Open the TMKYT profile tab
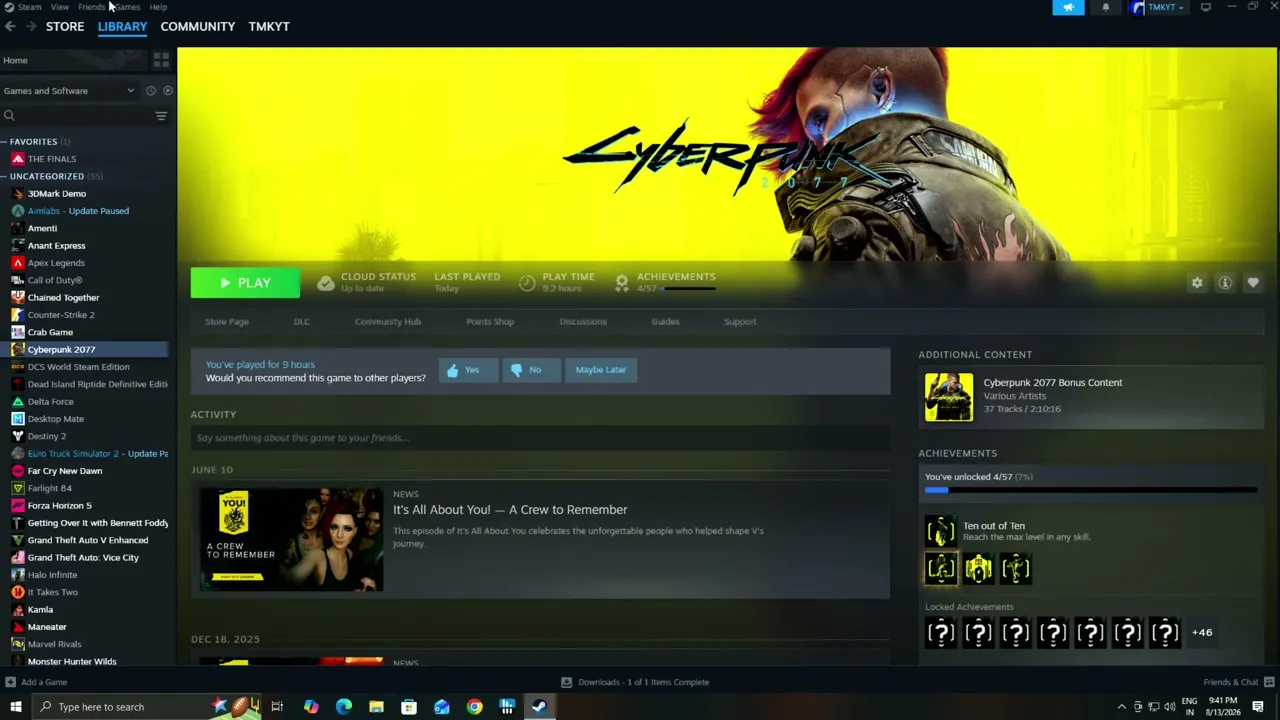The width and height of the screenshot is (1280, 720). [x=269, y=26]
